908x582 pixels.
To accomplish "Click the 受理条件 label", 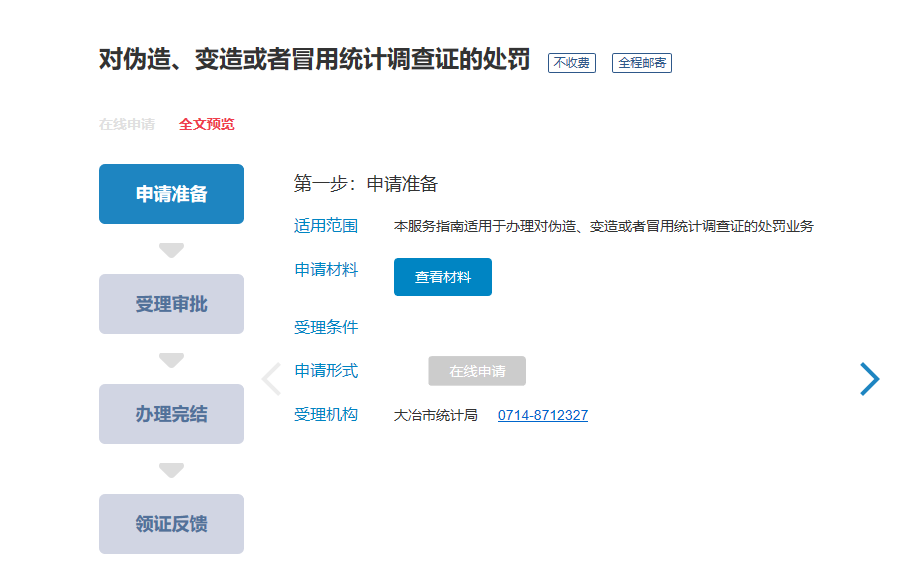I will (x=326, y=327).
